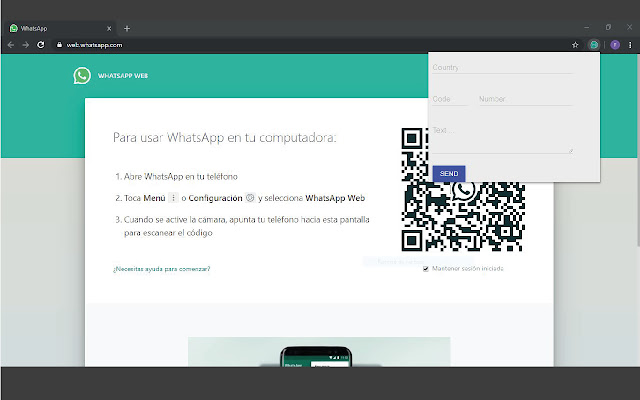Uncheck Mantener sesión iniciada checkbox

click(426, 269)
